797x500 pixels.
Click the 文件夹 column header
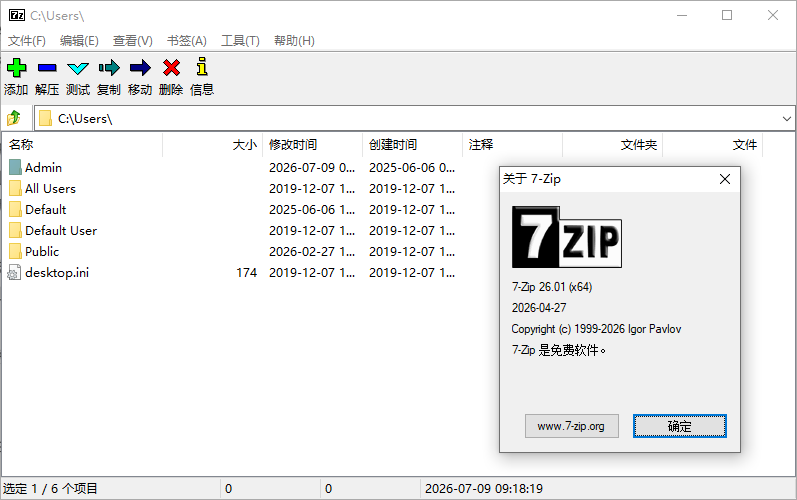pos(612,145)
